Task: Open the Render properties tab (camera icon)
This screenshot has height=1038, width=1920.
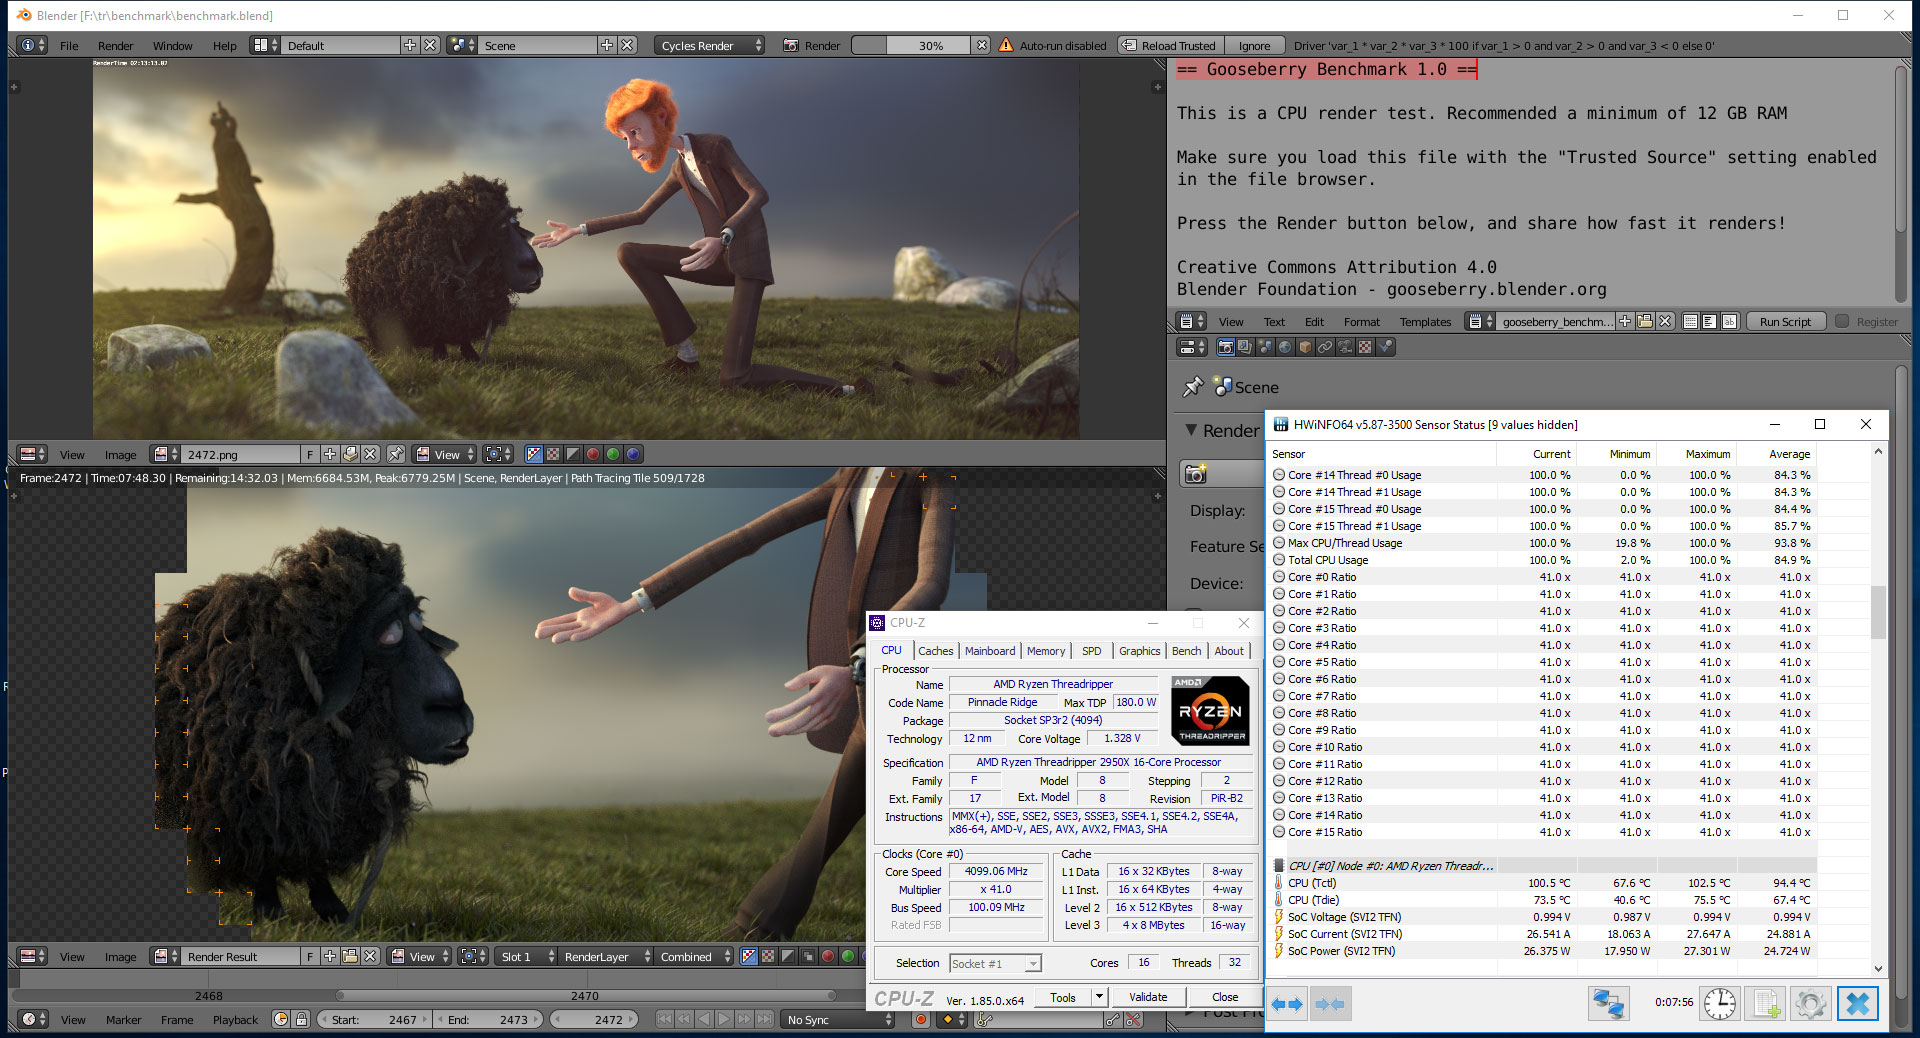Action: coord(1225,347)
